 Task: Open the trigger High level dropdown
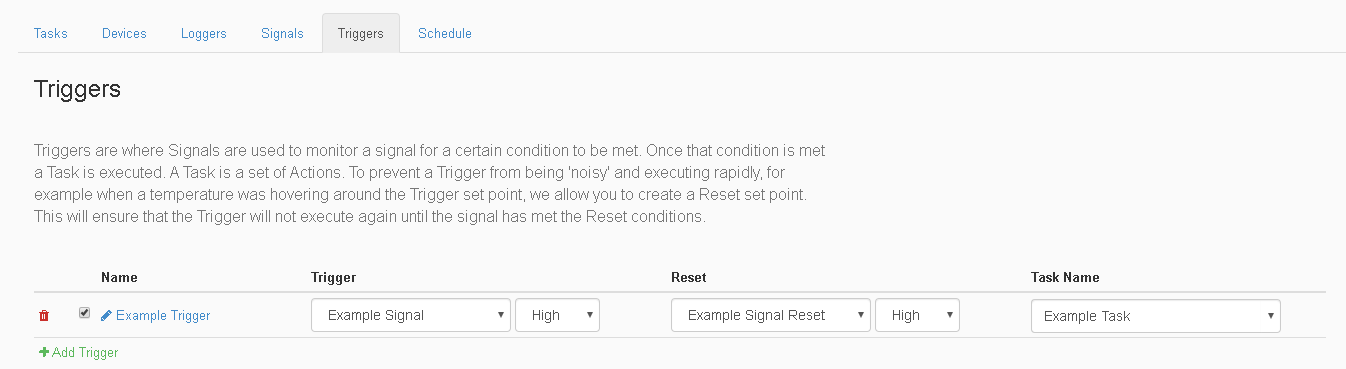pyautogui.click(x=557, y=315)
